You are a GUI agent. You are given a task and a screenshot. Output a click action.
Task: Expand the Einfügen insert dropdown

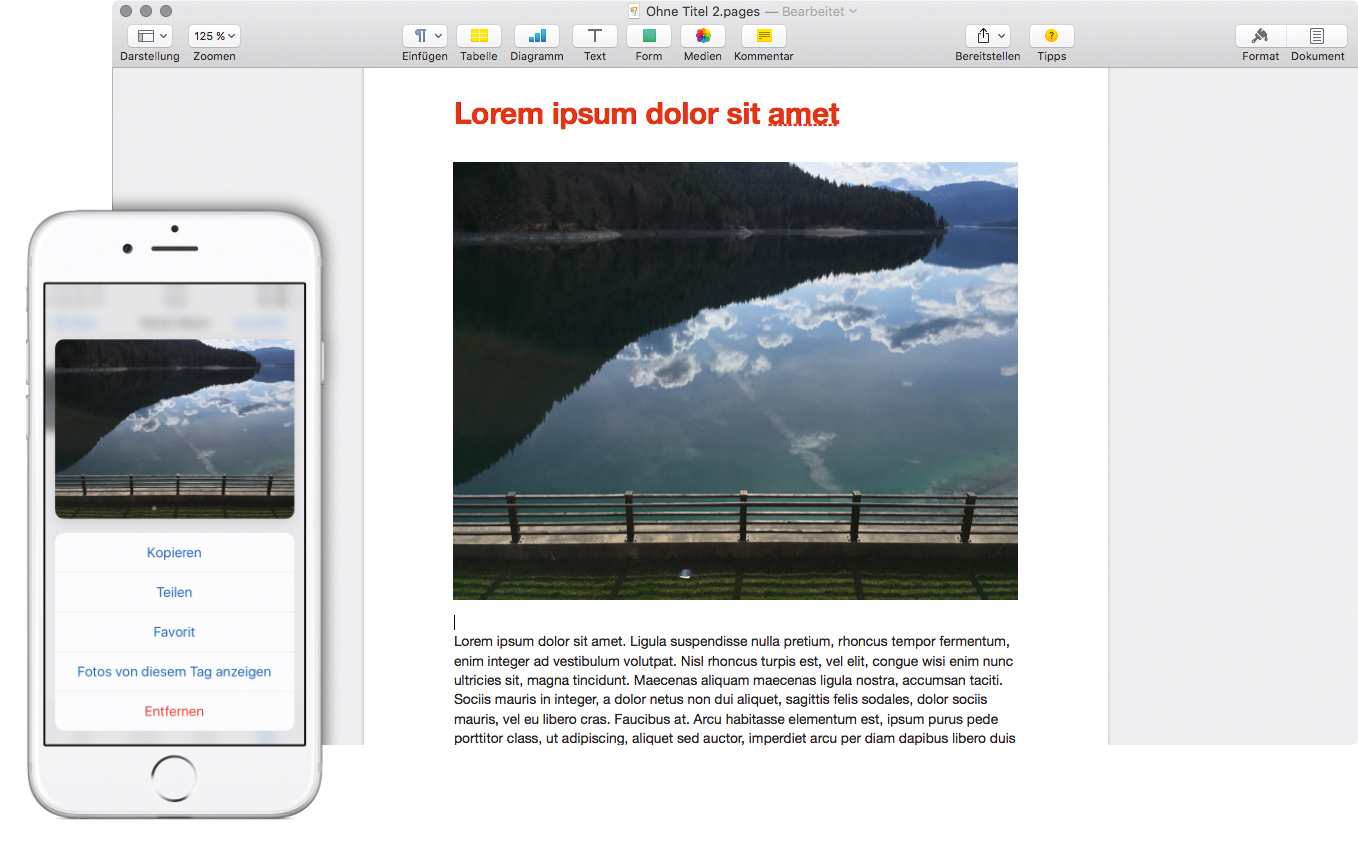pyautogui.click(x=424, y=36)
